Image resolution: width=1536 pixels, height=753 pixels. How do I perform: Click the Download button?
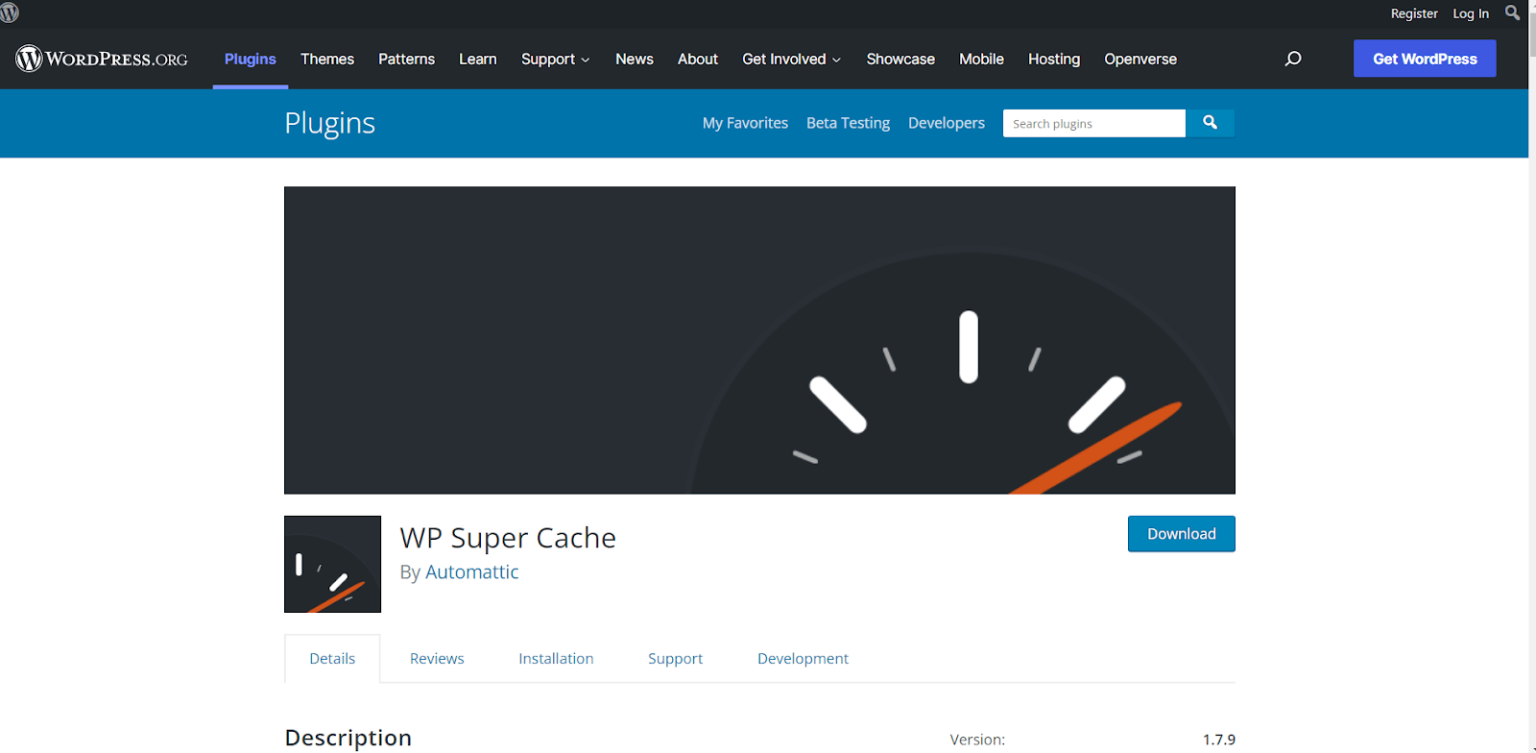[1181, 534]
